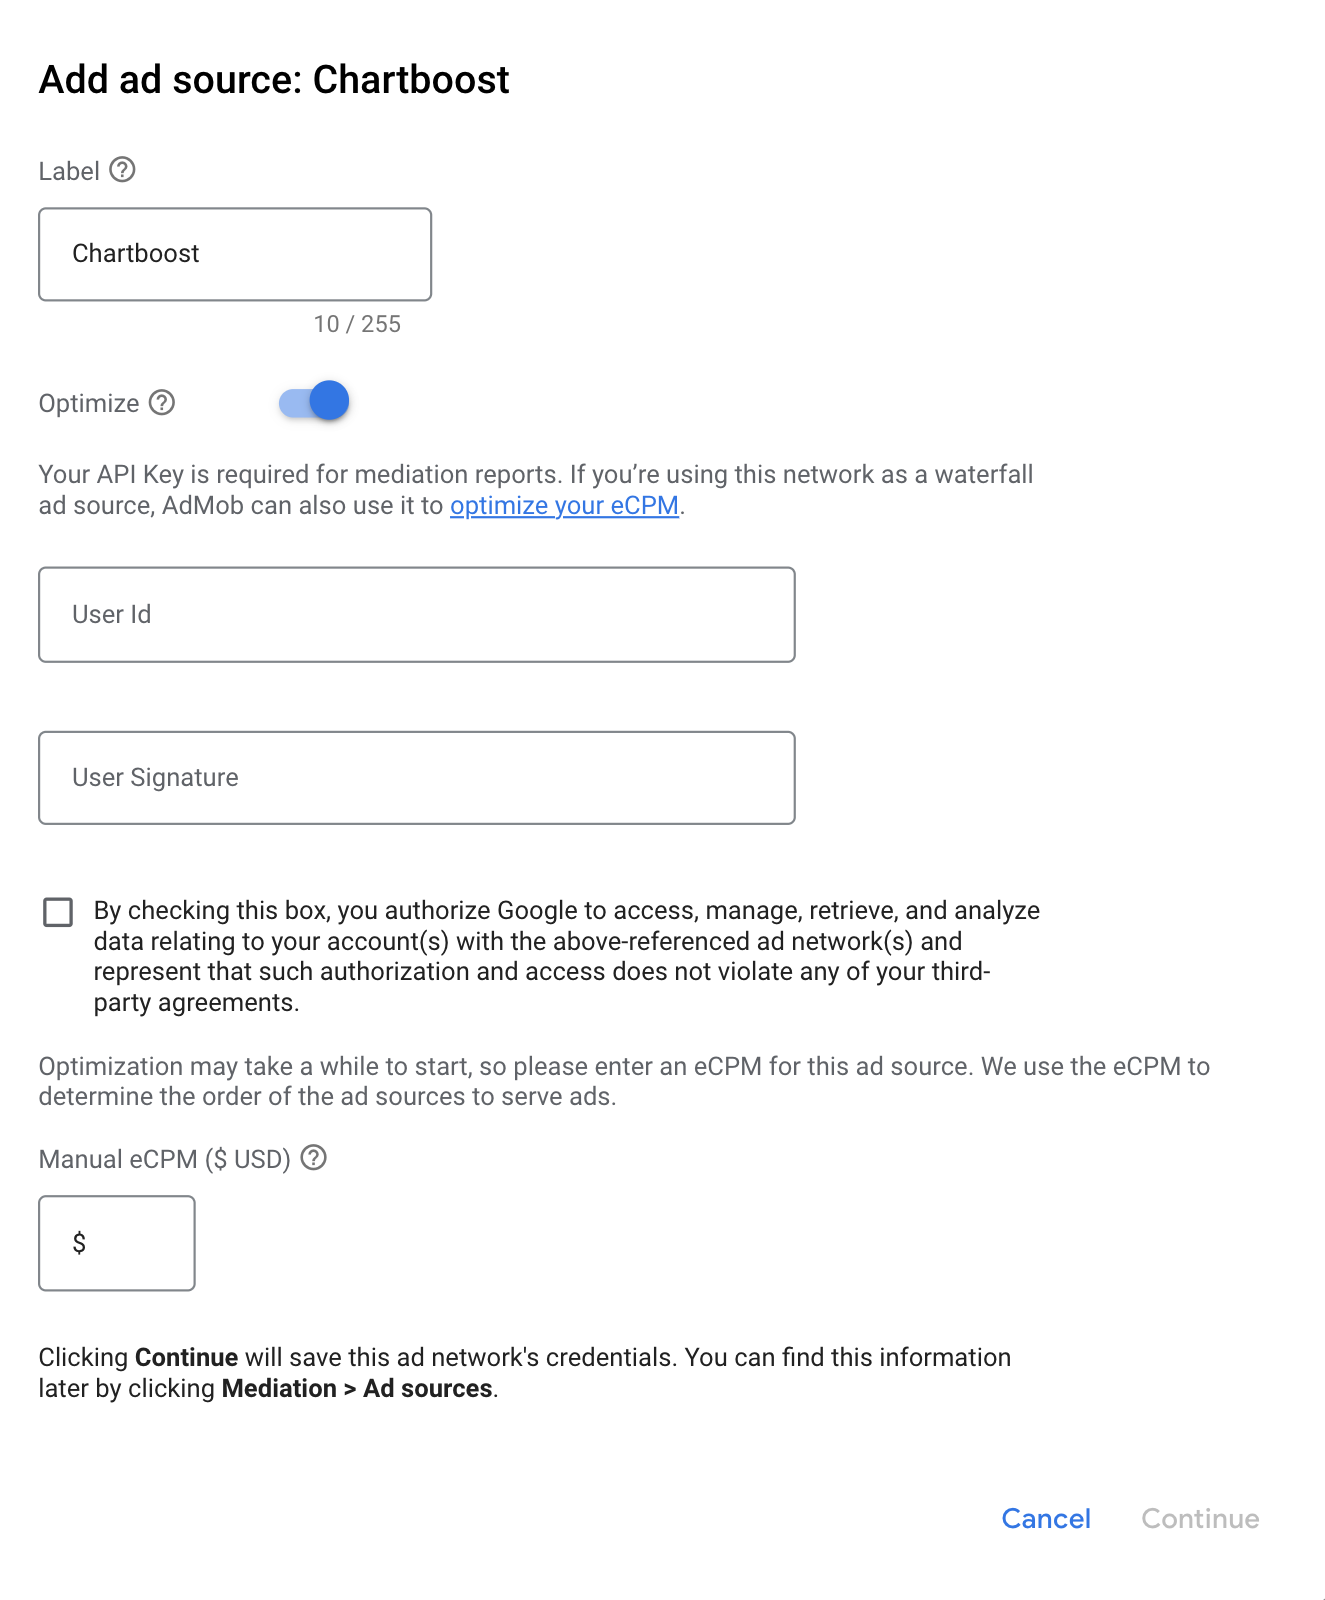The height and width of the screenshot is (1600, 1325).
Task: Click into the User Id field
Action: tap(417, 615)
